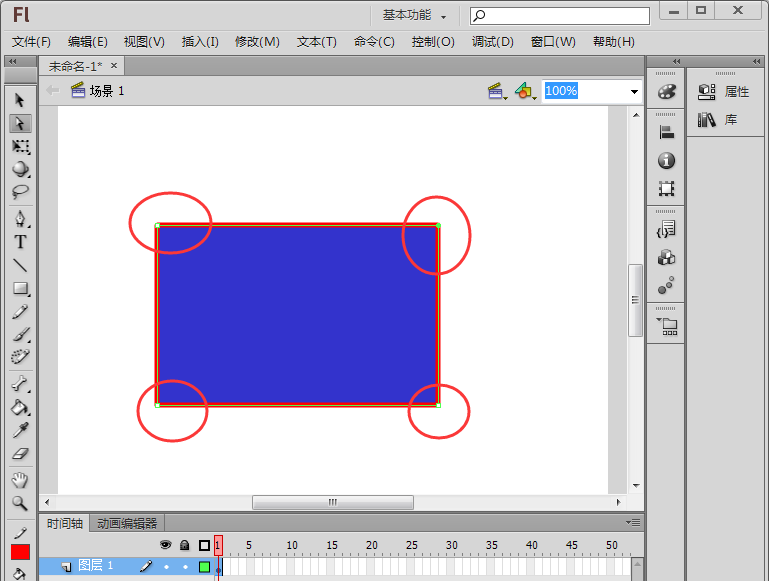This screenshot has width=769, height=581.
Task: Open the Edit Scene dropdown icon
Action: click(x=498, y=91)
